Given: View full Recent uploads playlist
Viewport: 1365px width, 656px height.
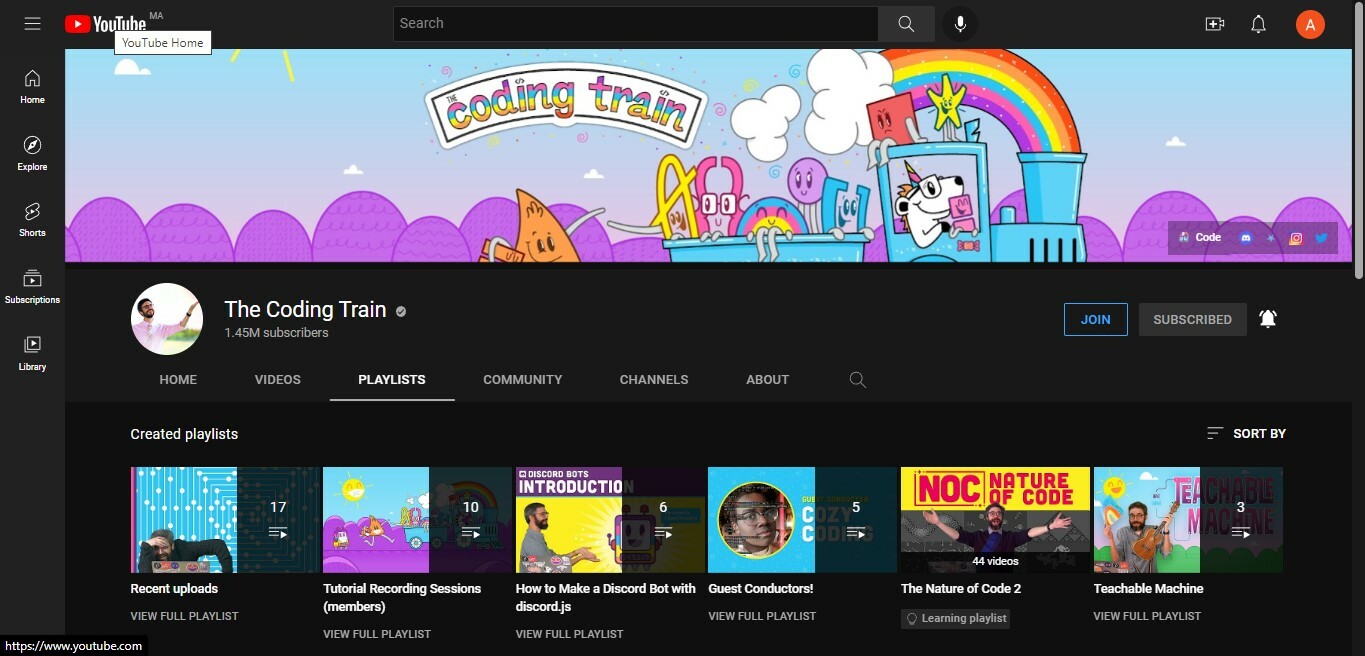Looking at the screenshot, I should 184,616.
